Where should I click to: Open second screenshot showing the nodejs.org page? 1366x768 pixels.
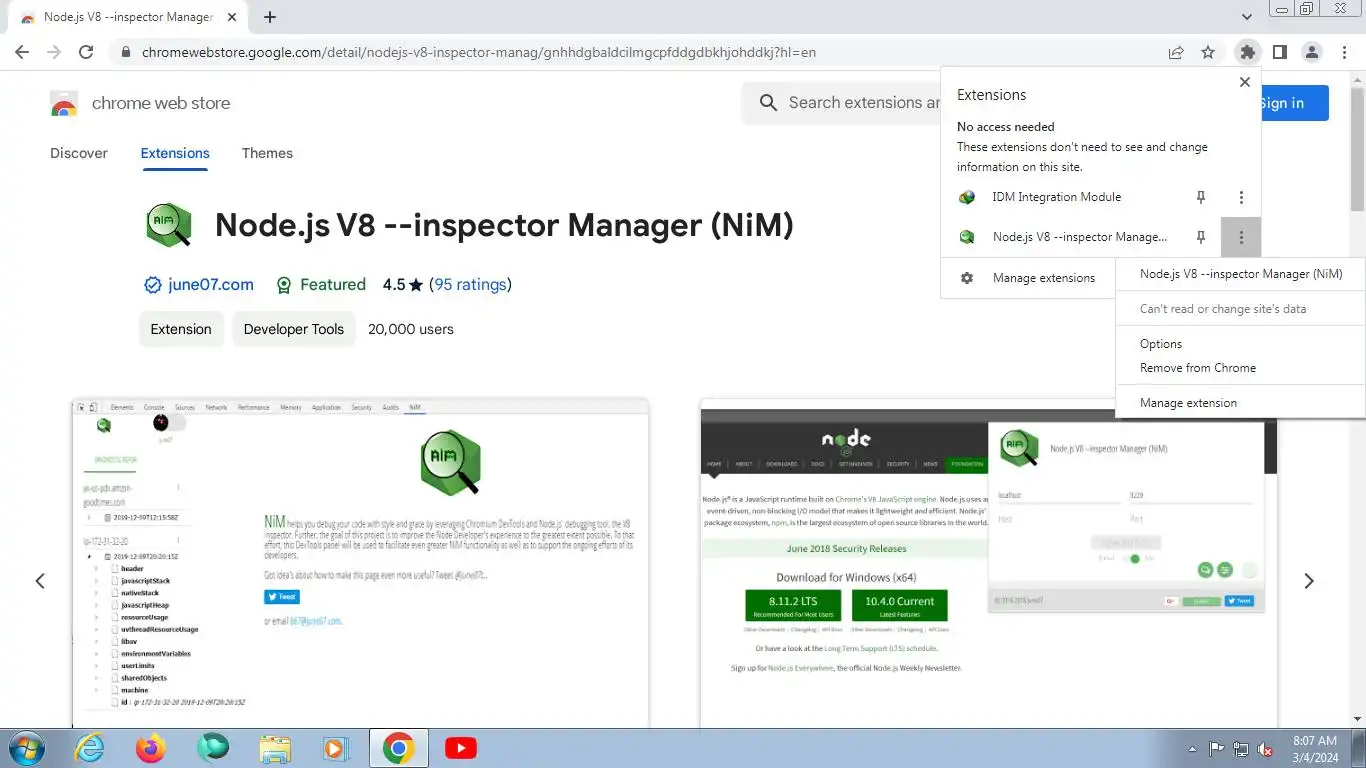point(988,563)
